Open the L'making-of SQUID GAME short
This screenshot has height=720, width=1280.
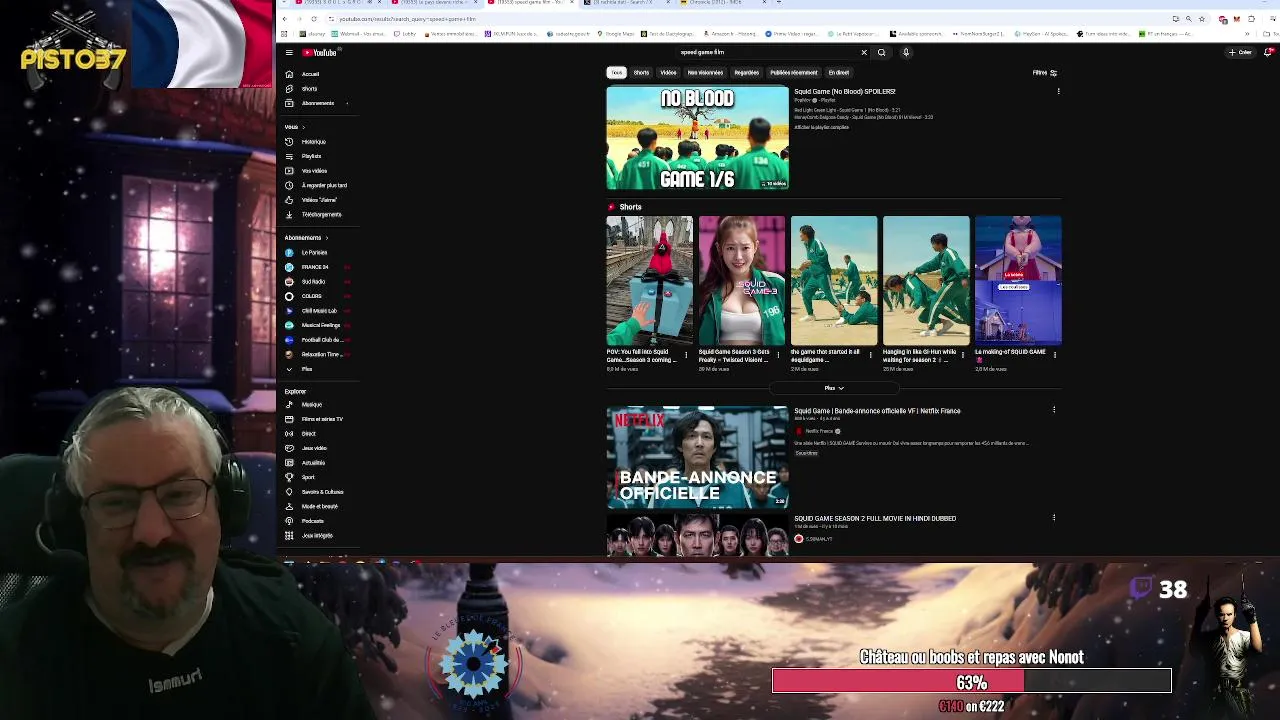(1018, 281)
